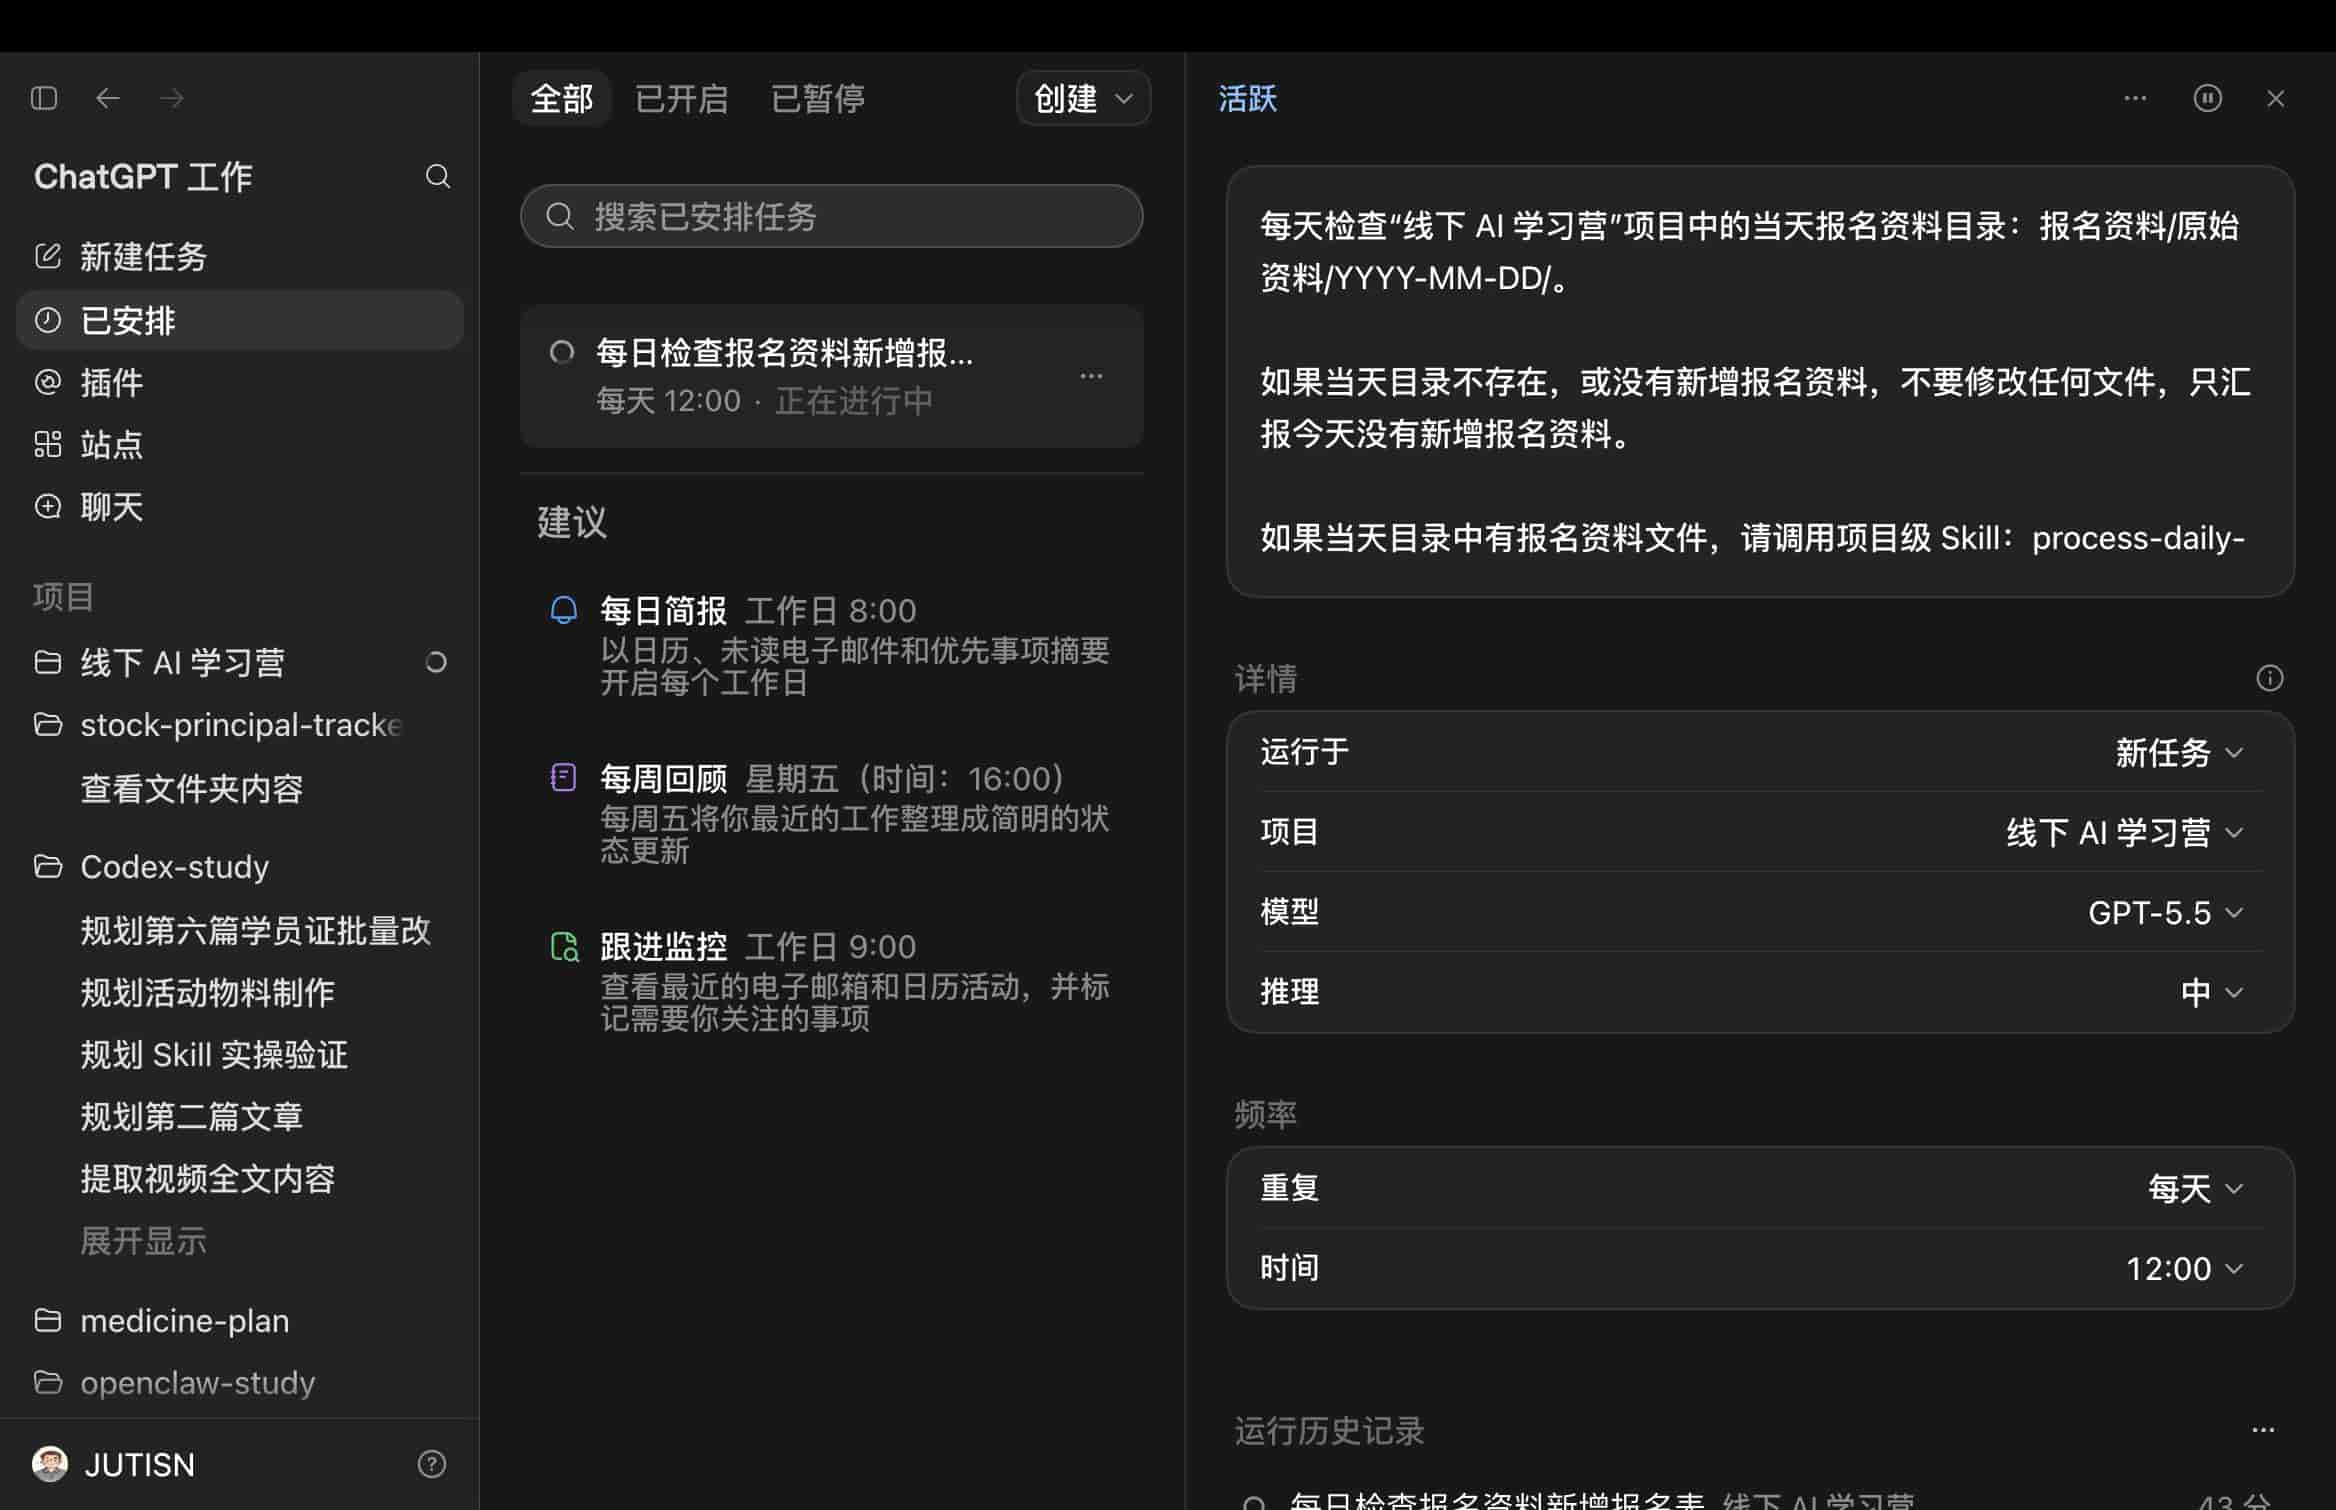The height and width of the screenshot is (1510, 2336).
Task: Click the 已安排 clock icon
Action: [x=47, y=320]
